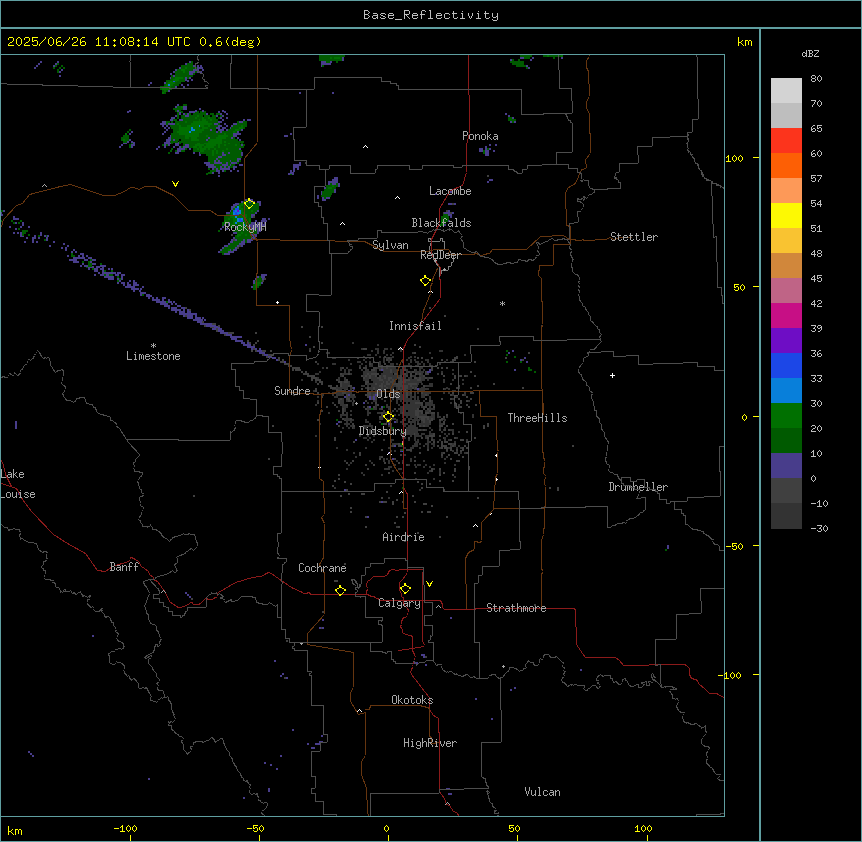Pick the yellow 51-54 dBZ legend swatch

tap(786, 215)
